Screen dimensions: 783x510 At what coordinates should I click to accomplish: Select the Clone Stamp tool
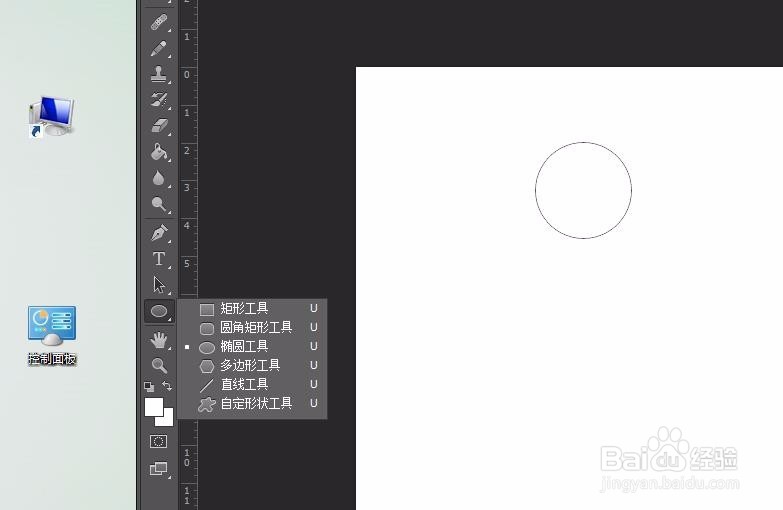pyautogui.click(x=159, y=74)
